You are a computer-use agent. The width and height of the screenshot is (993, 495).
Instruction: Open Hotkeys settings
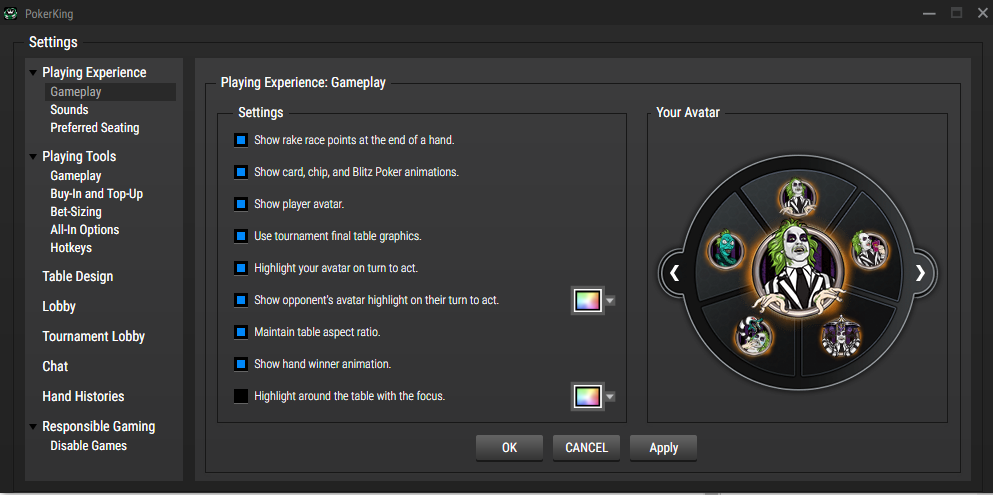click(x=71, y=248)
